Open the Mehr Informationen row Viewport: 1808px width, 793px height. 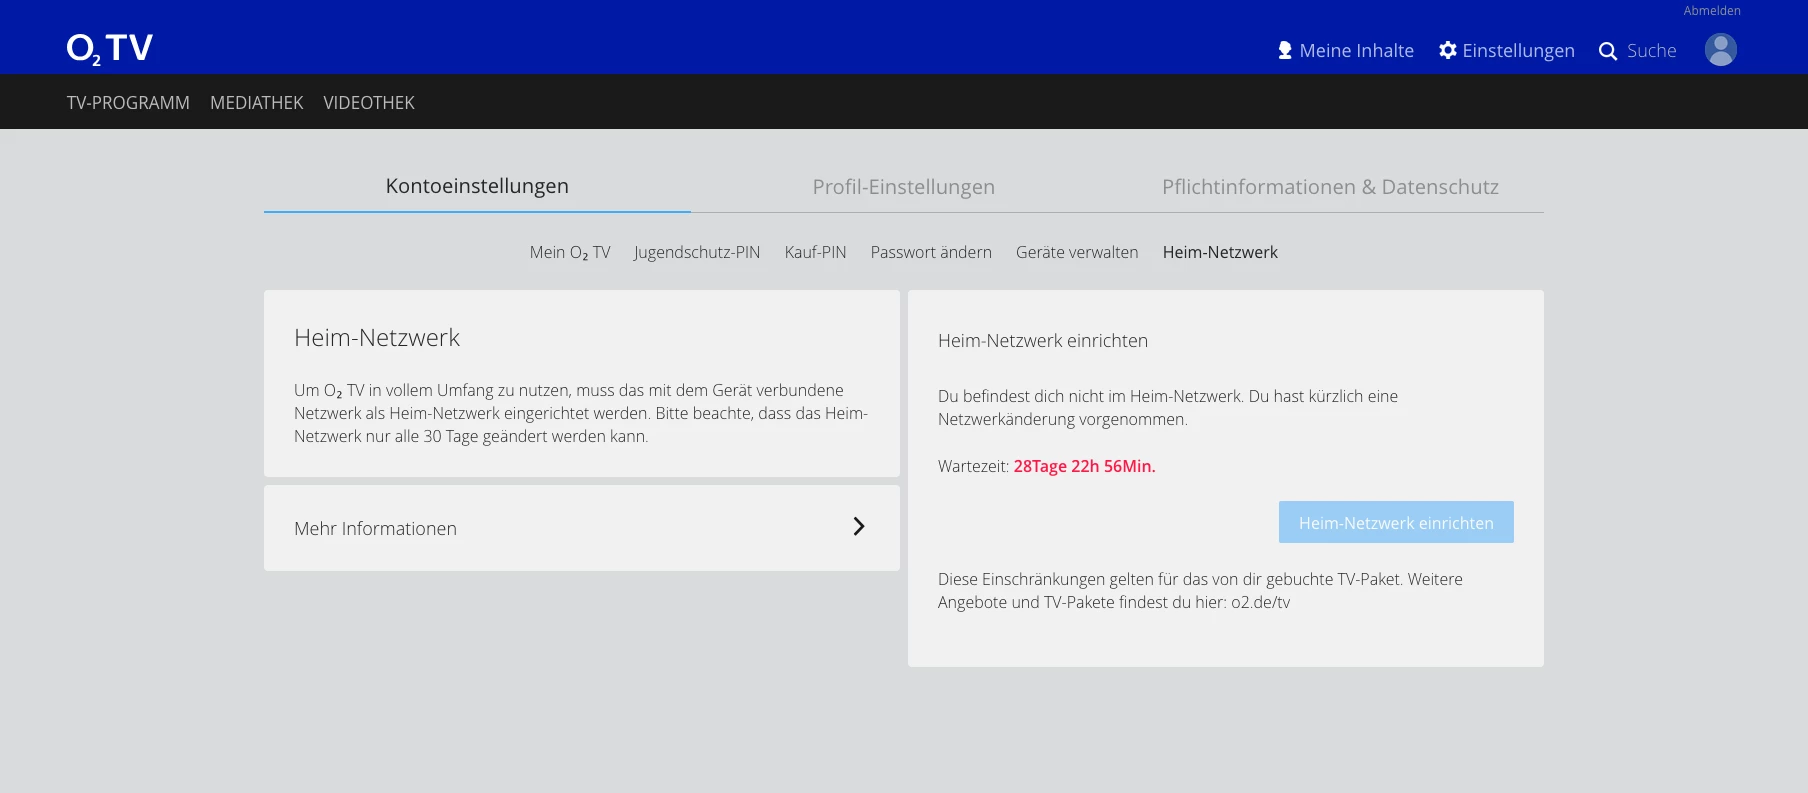pyautogui.click(x=582, y=528)
